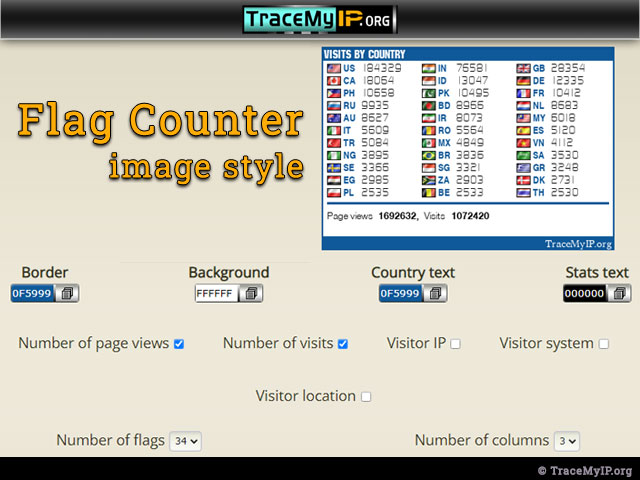The image size is (640, 480).
Task: Click the Visitor location label
Action: (306, 396)
